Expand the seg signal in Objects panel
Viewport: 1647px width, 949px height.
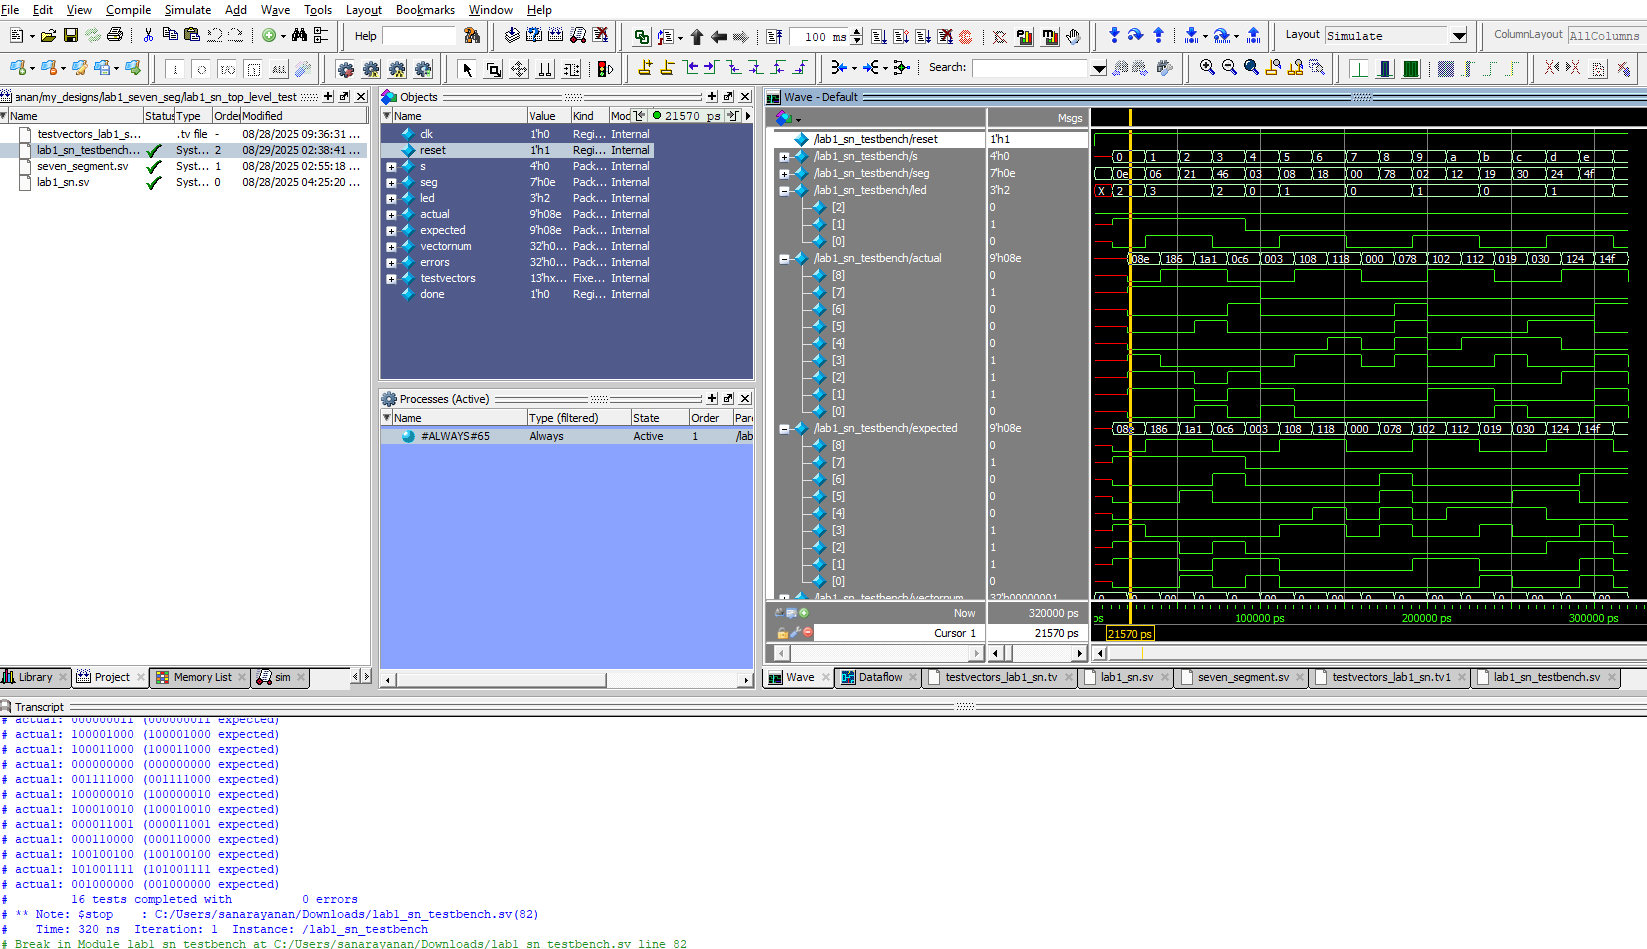(391, 183)
